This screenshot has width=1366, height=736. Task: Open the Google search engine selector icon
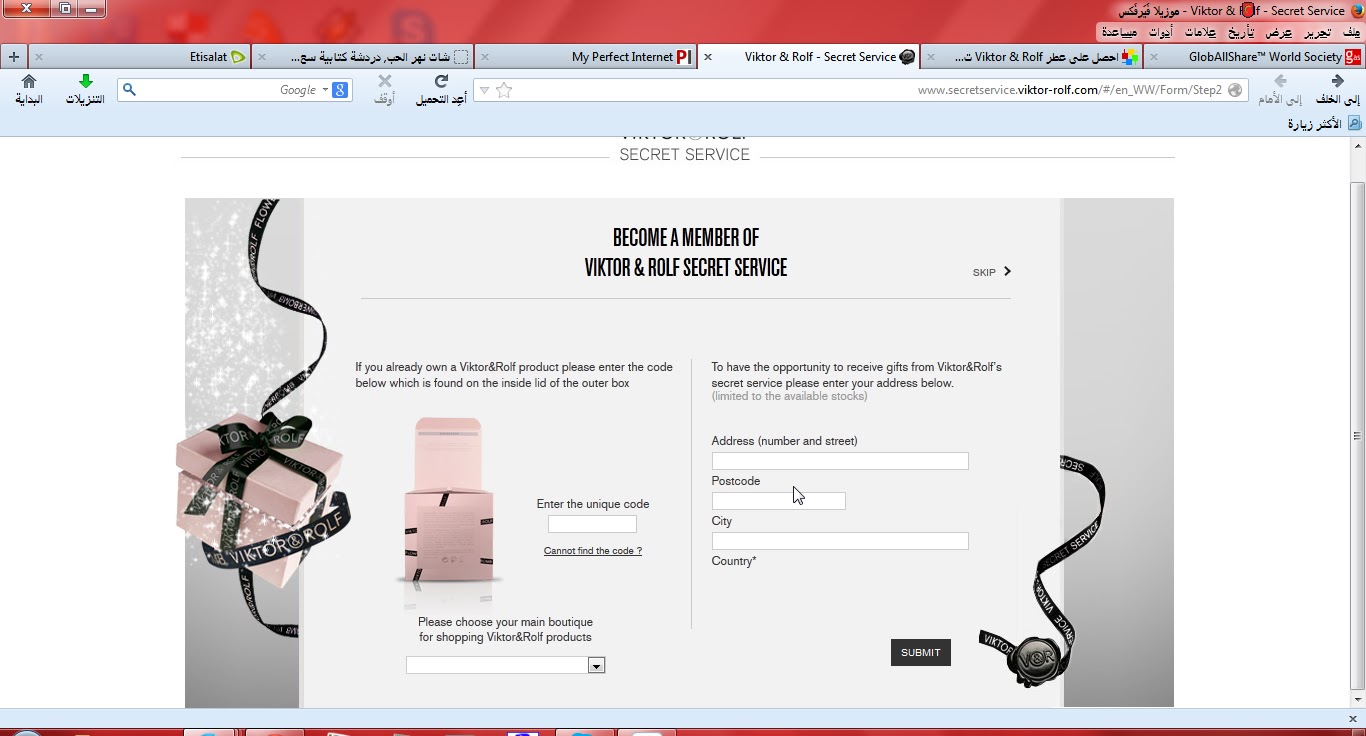coord(340,90)
